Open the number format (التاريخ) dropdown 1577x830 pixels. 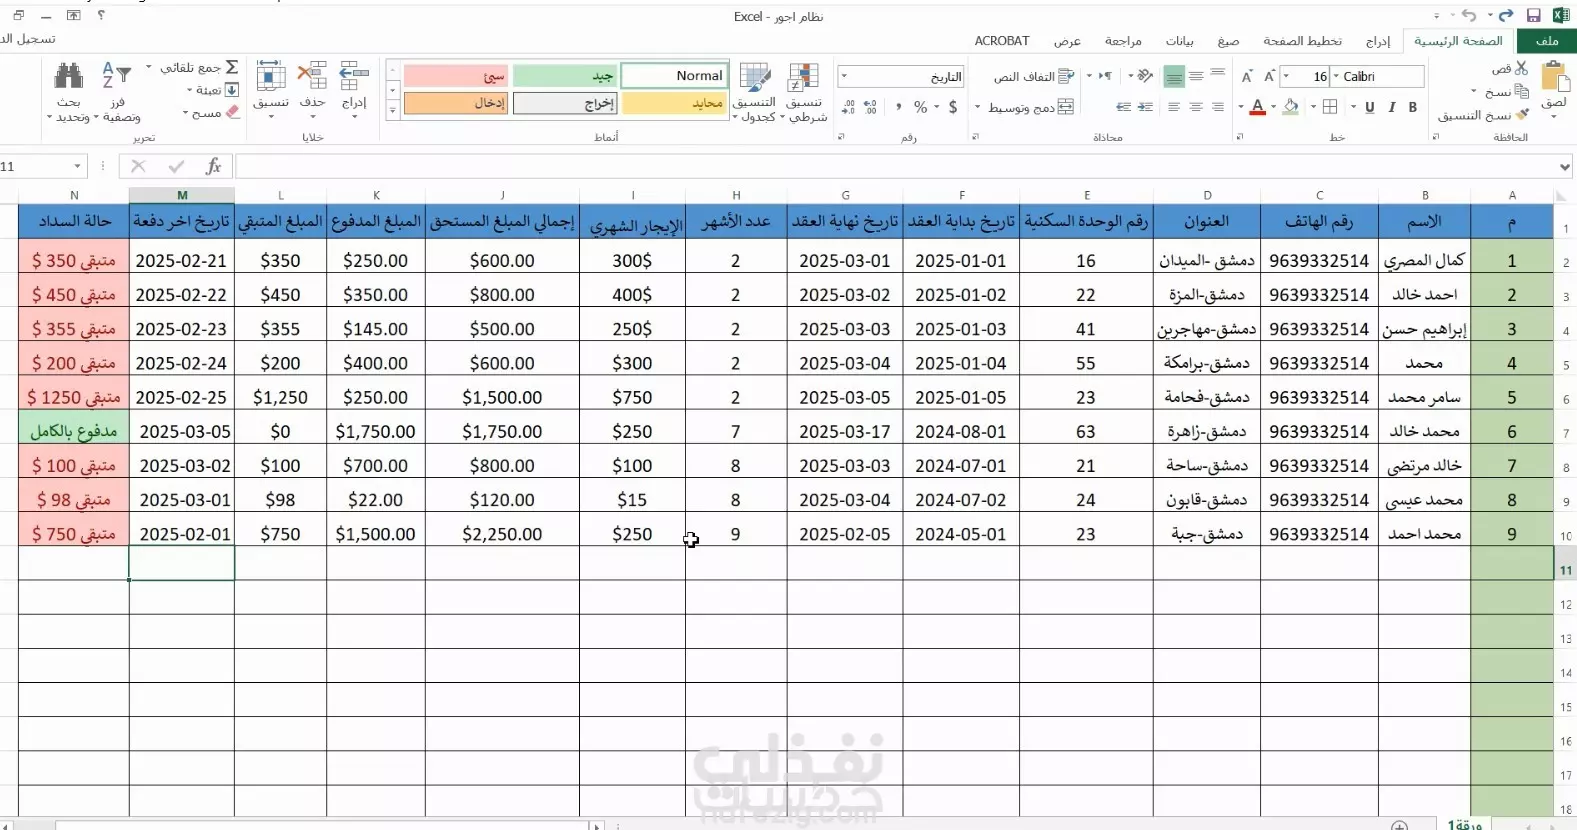click(x=844, y=76)
